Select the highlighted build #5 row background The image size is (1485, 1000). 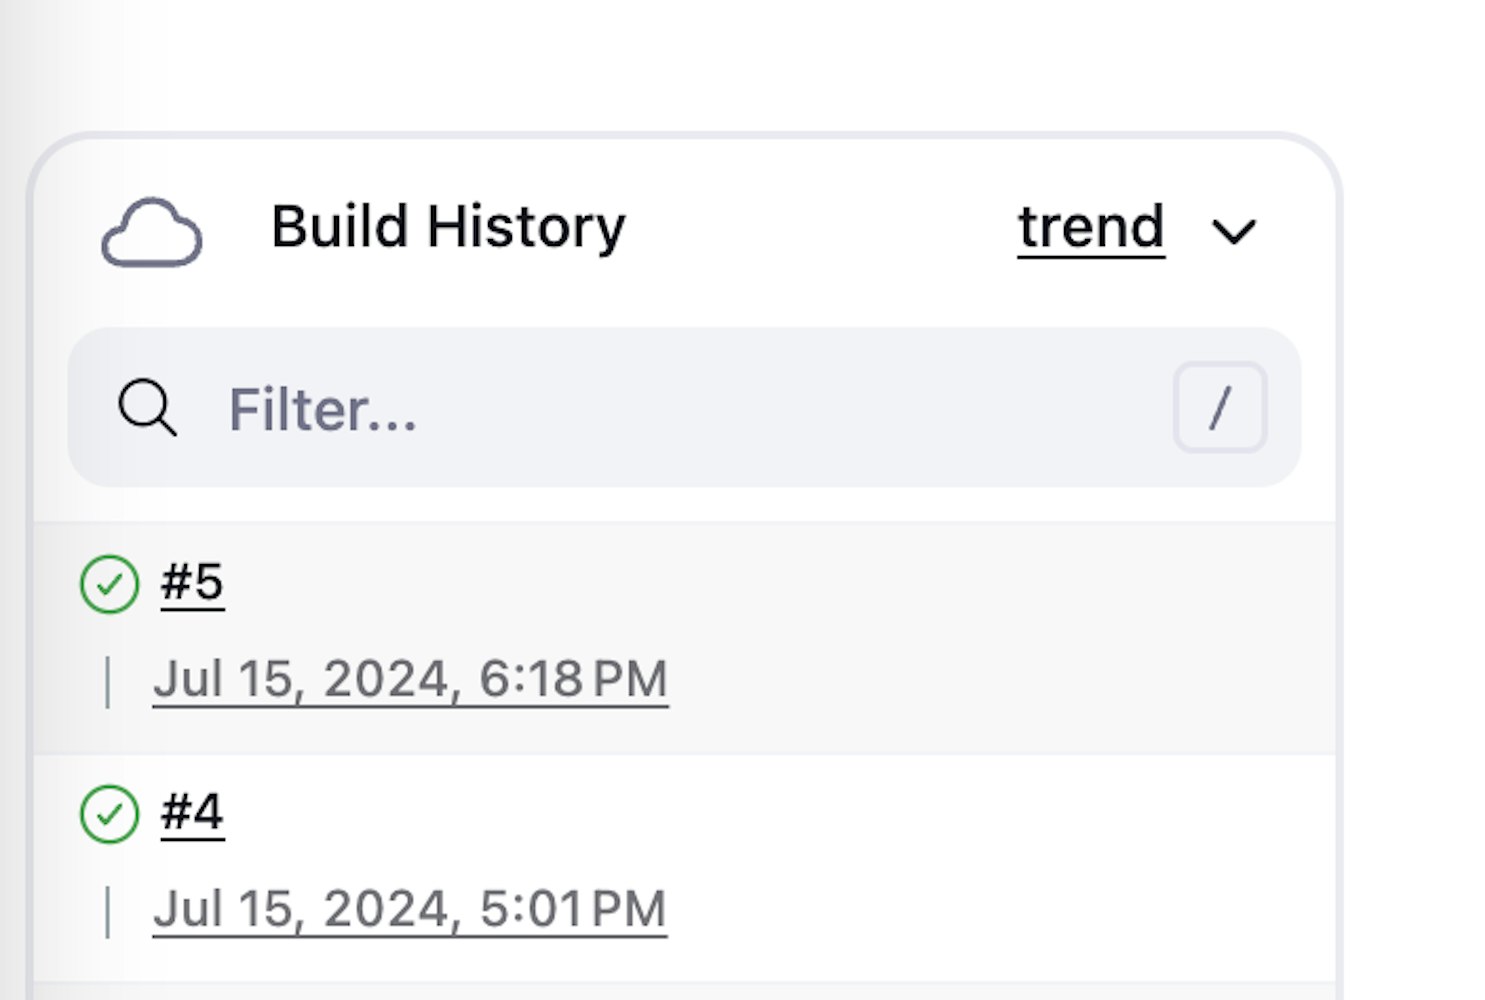[x=685, y=638]
